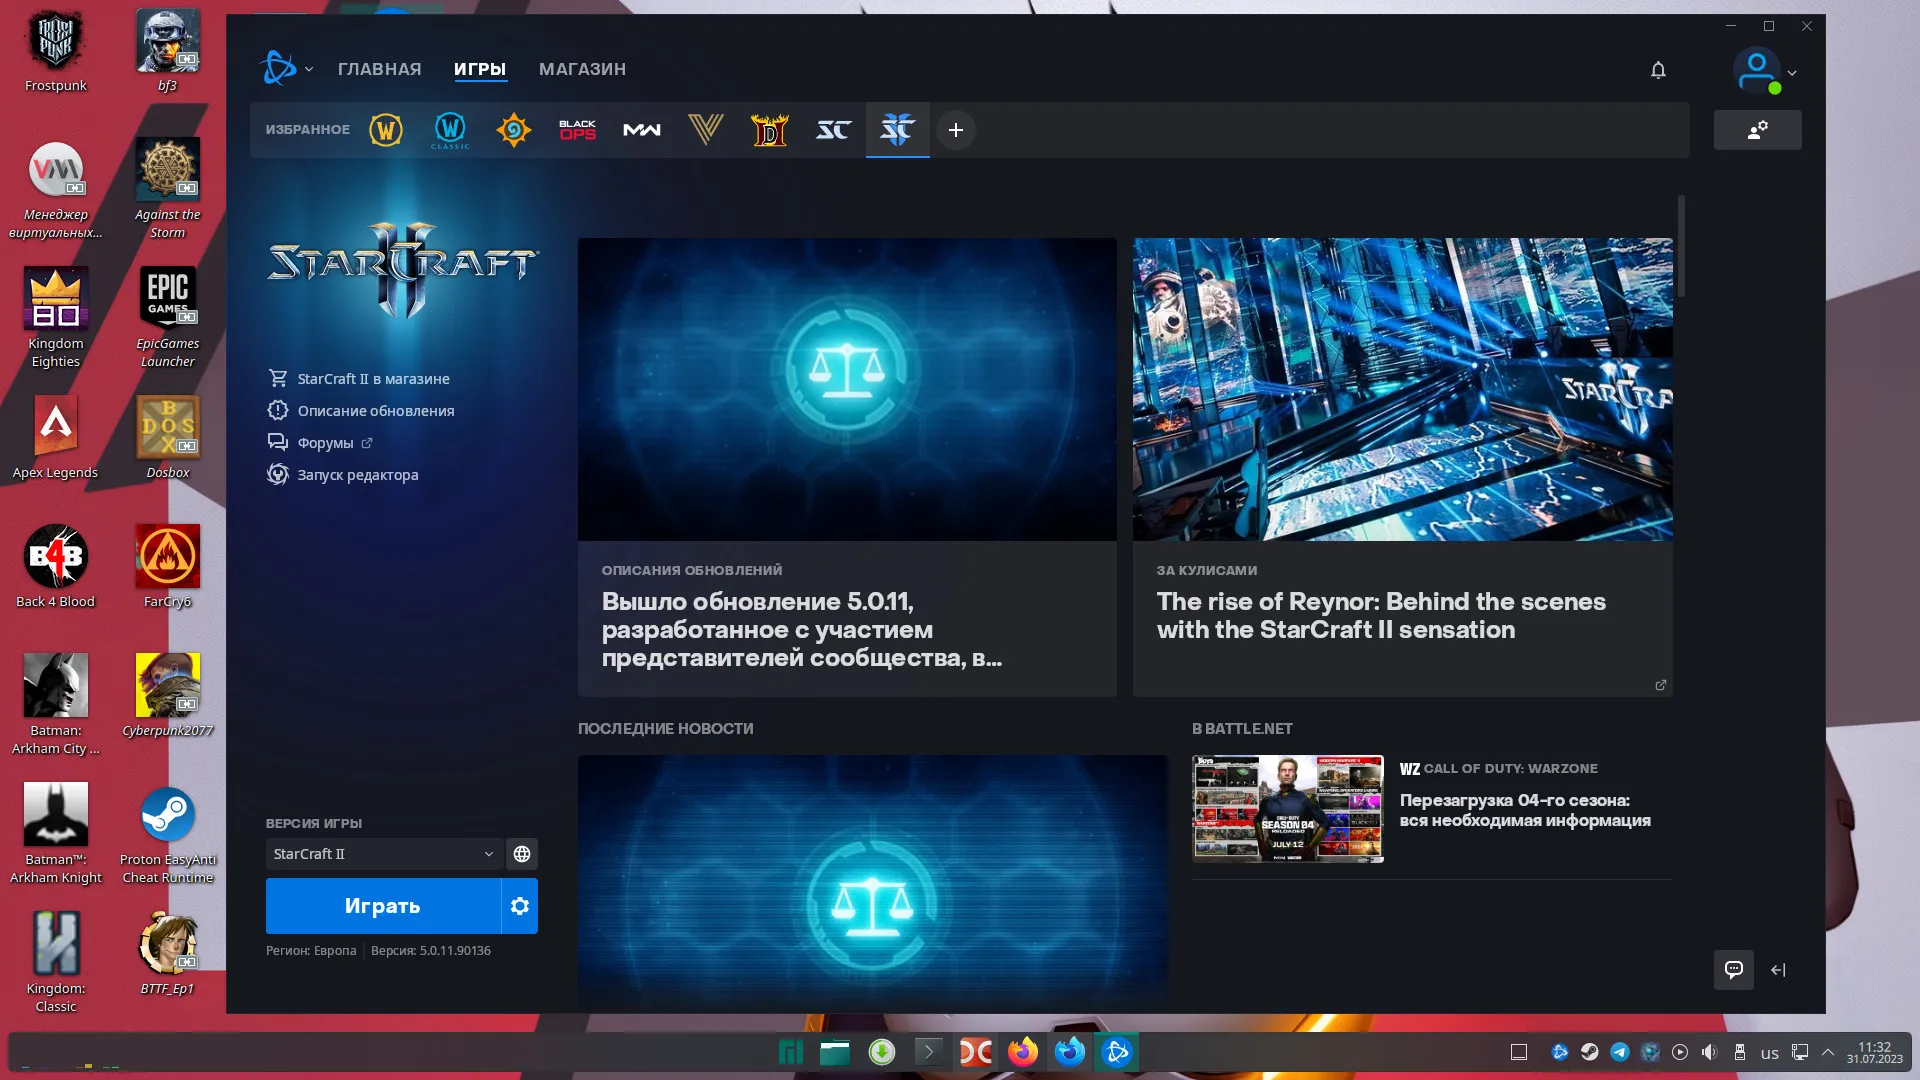Image resolution: width=1920 pixels, height=1080 pixels.
Task: Select Kingdom Eighties desktop icon
Action: [x=56, y=318]
